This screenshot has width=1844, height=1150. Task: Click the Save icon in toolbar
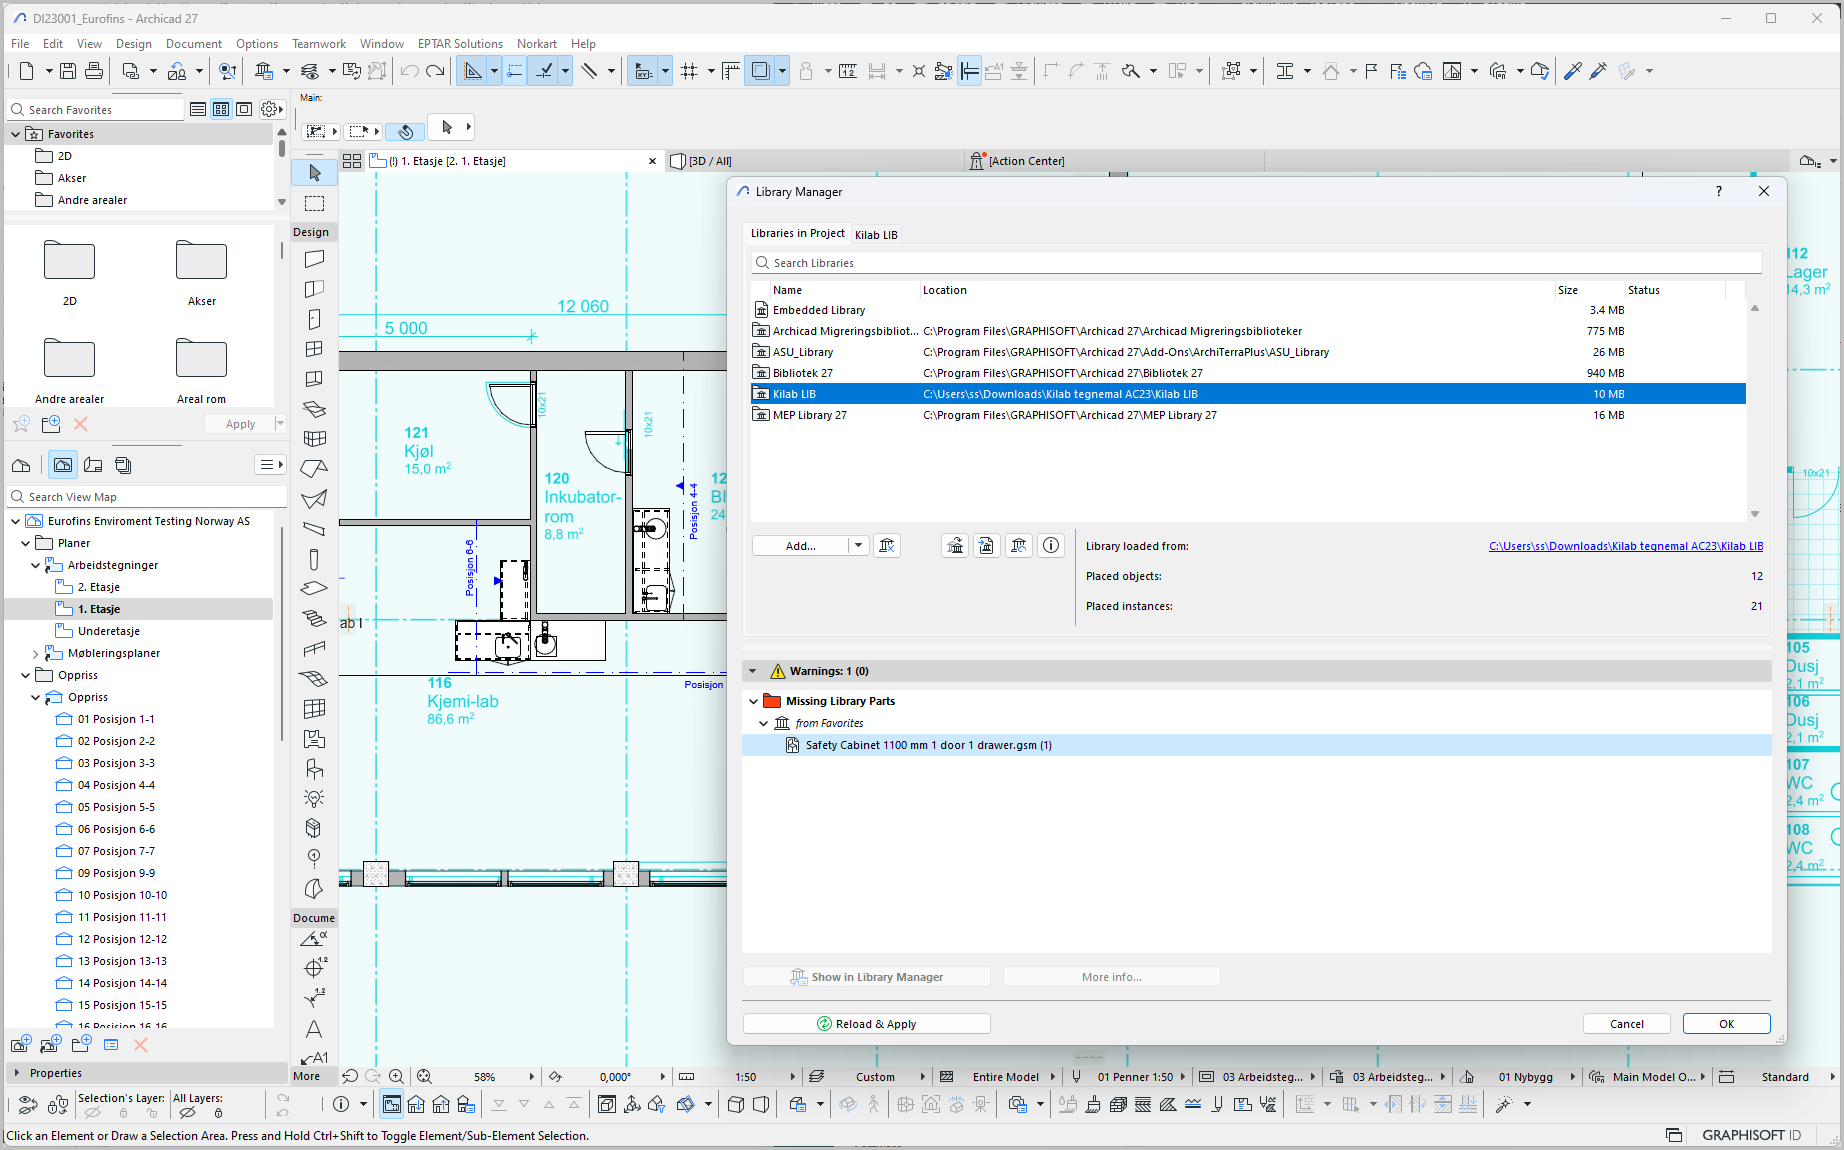[68, 71]
